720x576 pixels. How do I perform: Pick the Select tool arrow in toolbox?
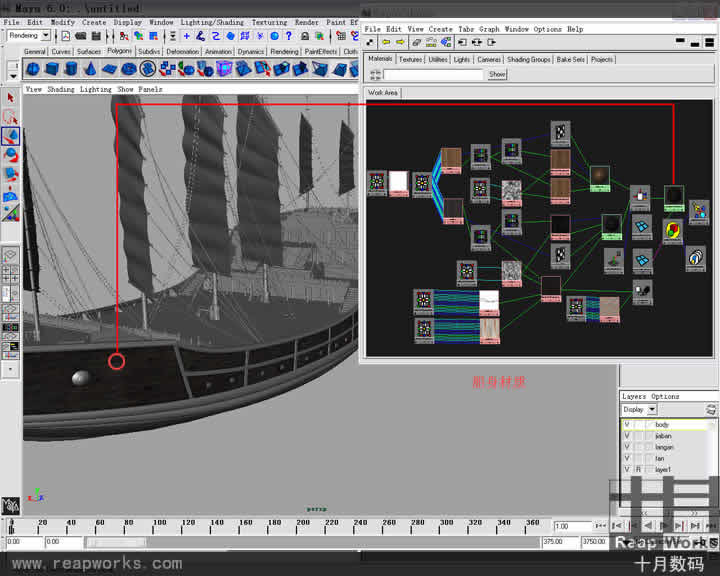tap(11, 98)
